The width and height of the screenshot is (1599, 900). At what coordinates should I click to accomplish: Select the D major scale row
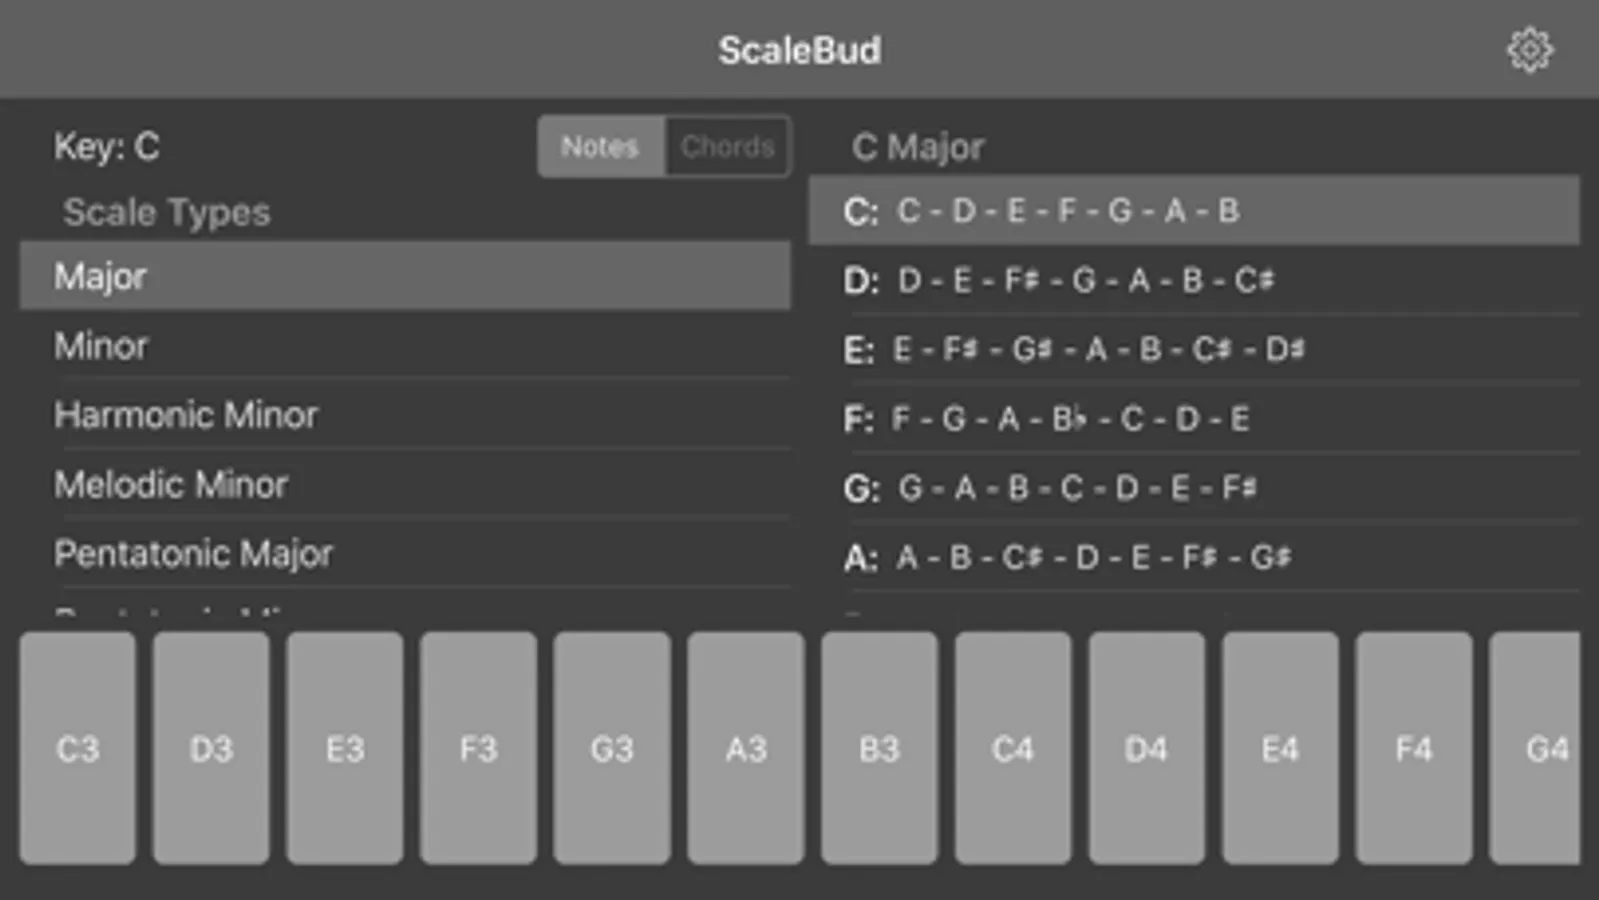(x=1193, y=280)
